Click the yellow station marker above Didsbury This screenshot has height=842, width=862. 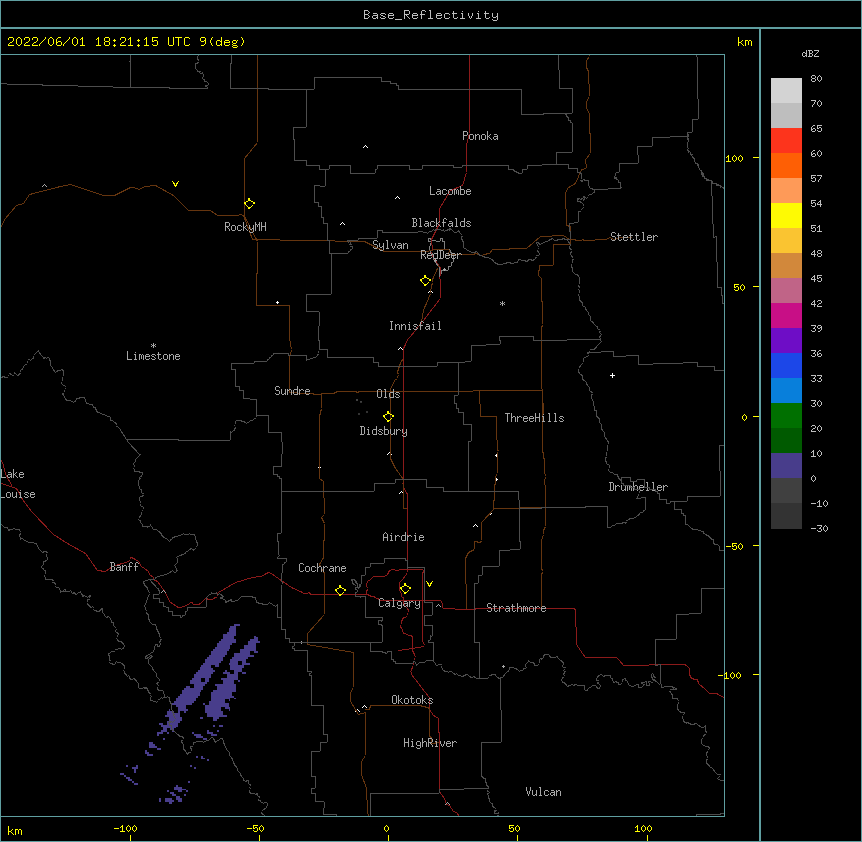[388, 417]
